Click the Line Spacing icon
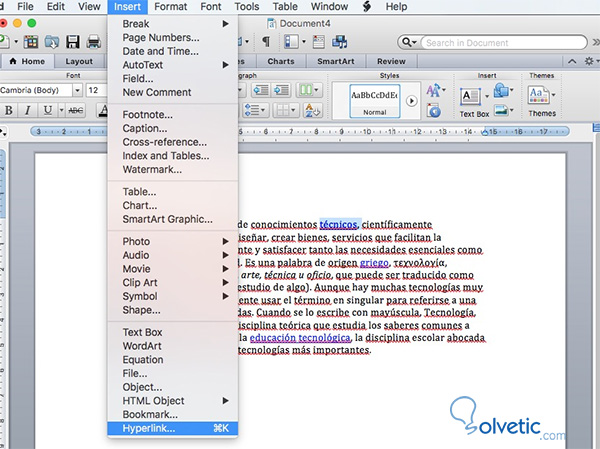The height and width of the screenshot is (449, 600). (x=252, y=111)
